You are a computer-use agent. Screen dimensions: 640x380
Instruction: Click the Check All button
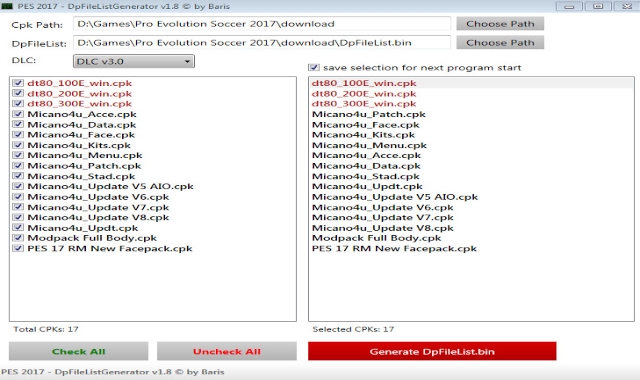coord(78,351)
